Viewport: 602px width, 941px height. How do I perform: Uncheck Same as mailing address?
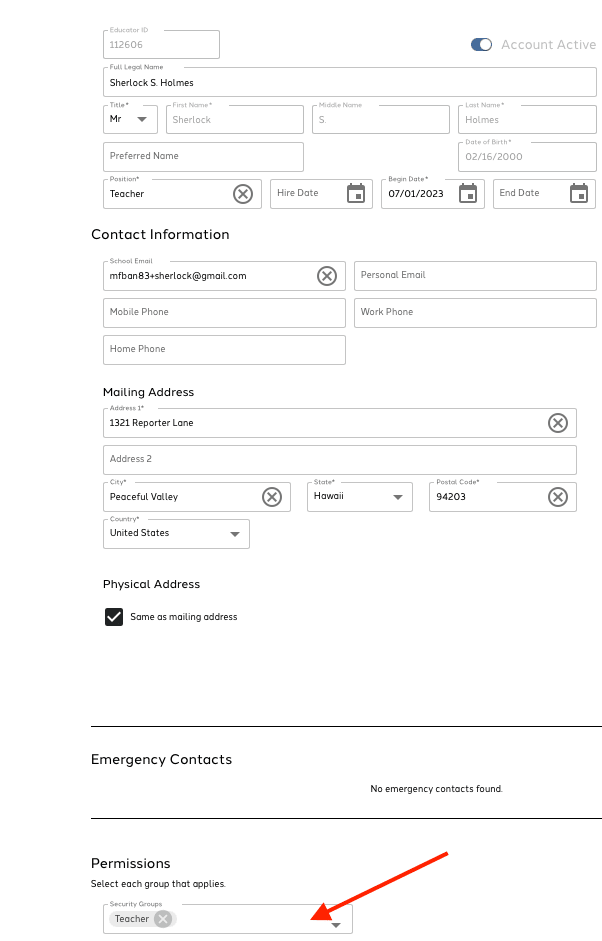[114, 617]
